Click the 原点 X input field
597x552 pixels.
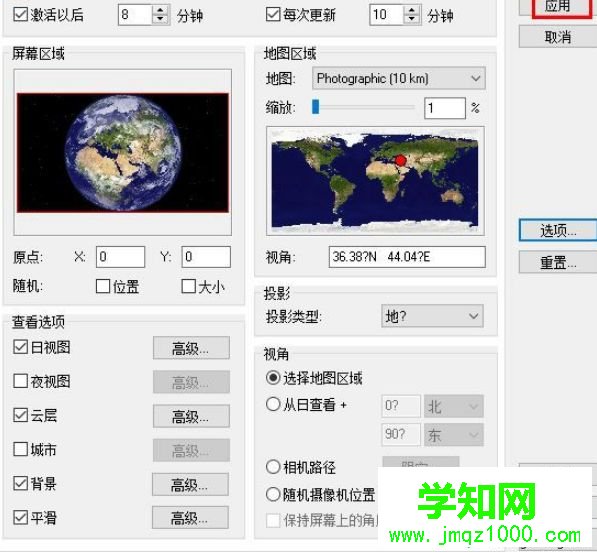[x=120, y=257]
